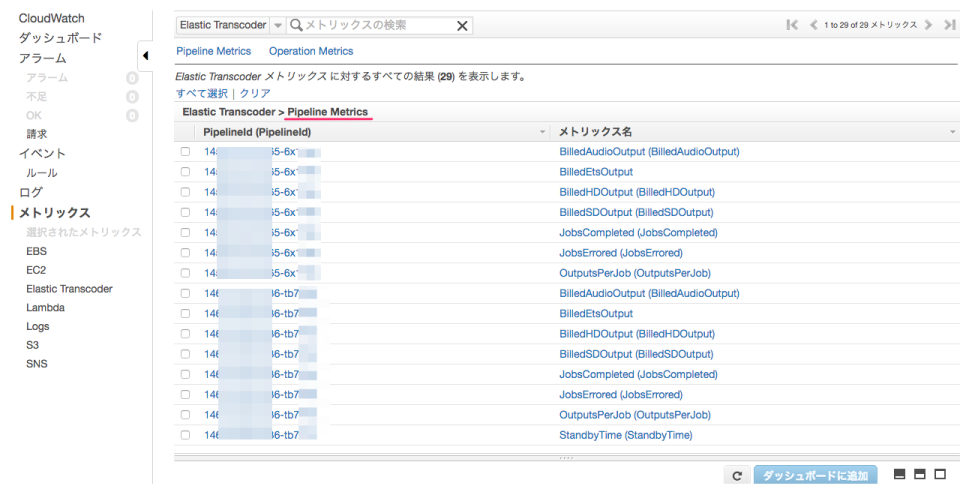Click the refresh metrics icon button
This screenshot has width=960, height=489.
(x=737, y=476)
